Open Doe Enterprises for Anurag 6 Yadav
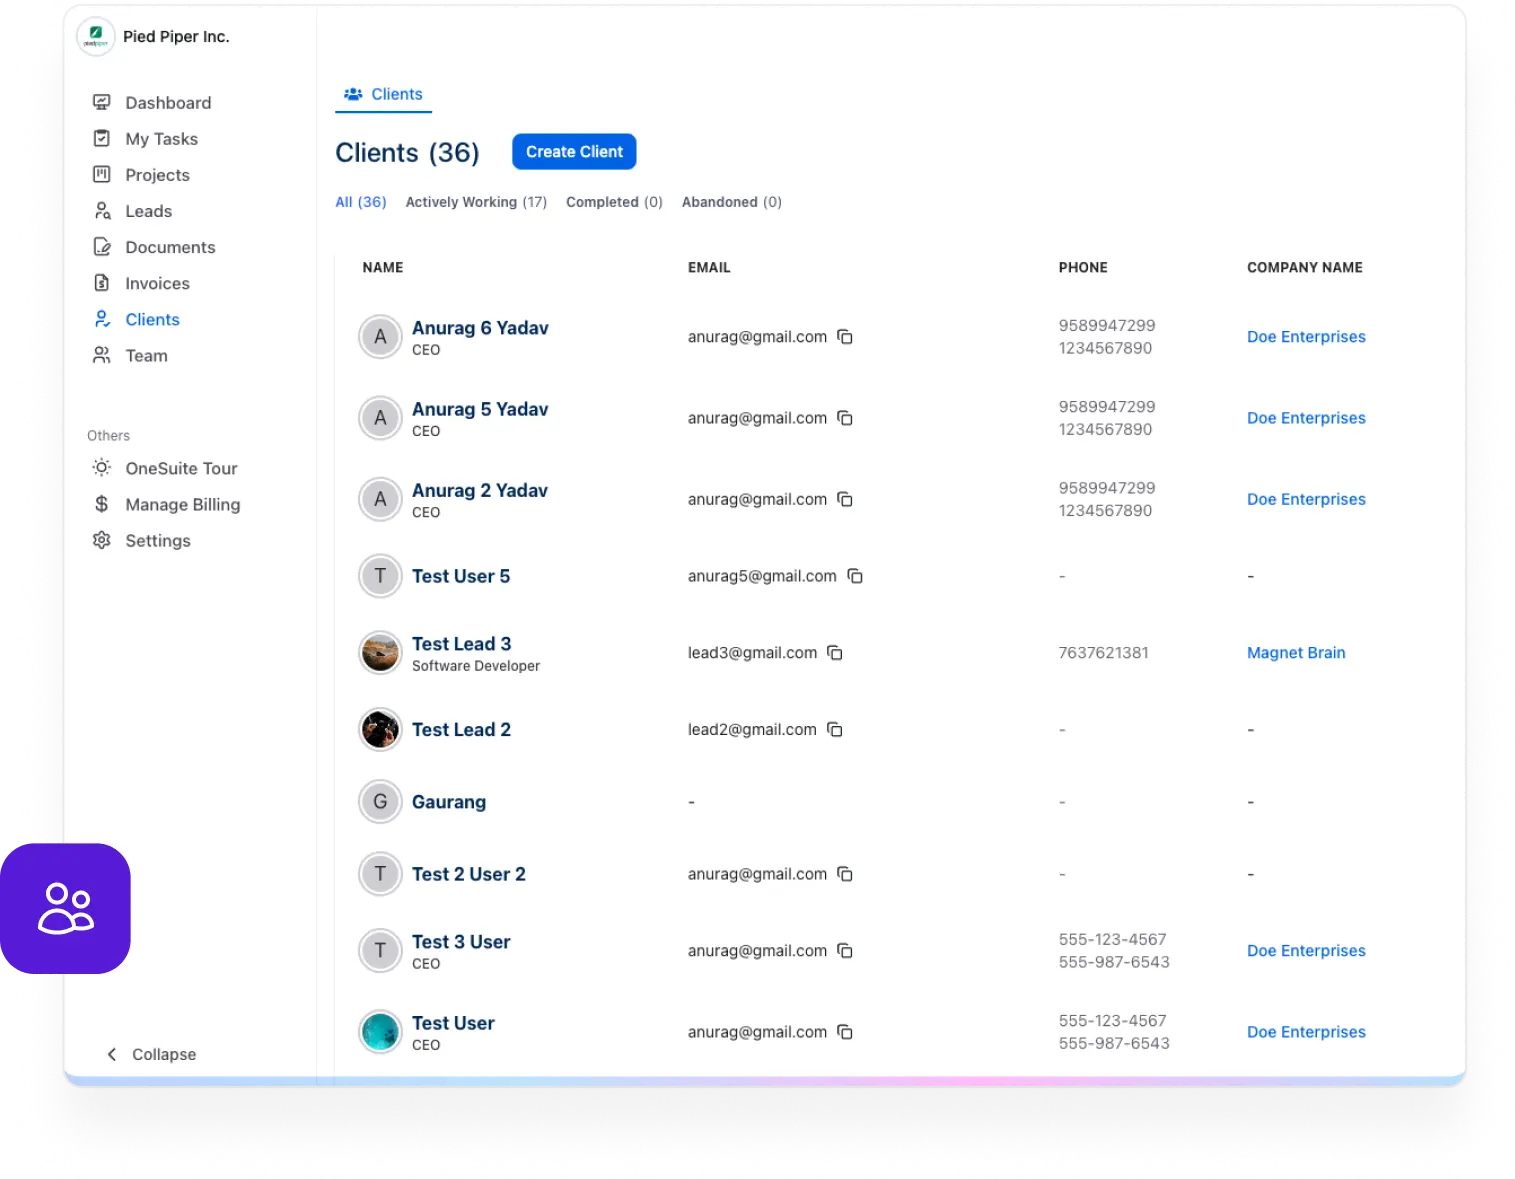The image size is (1515, 1179). pos(1306,337)
